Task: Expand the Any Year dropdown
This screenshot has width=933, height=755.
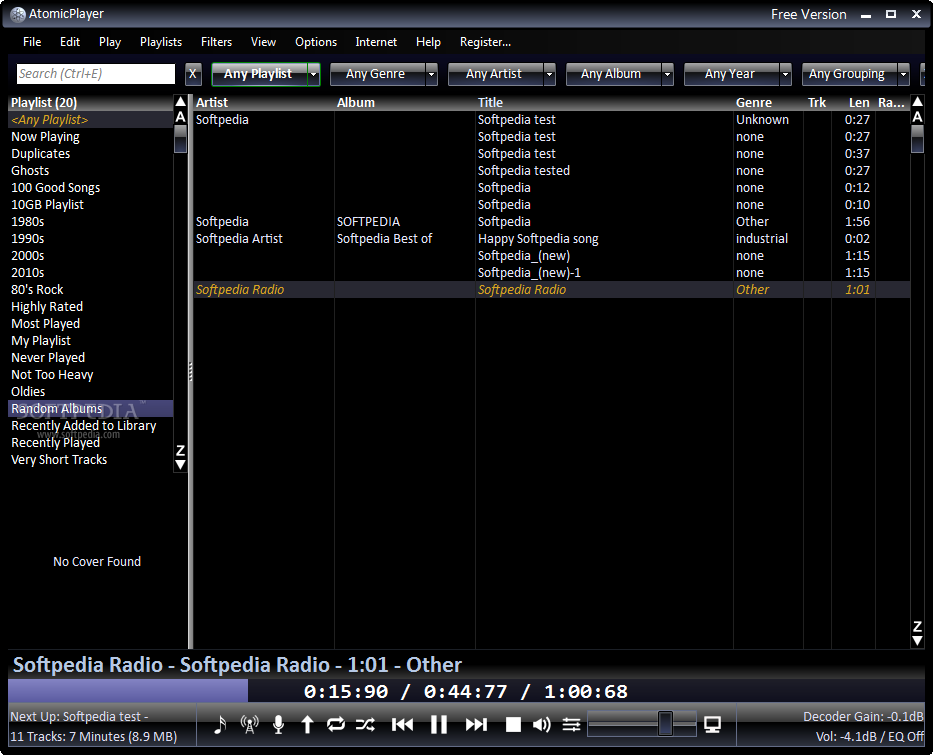Action: point(785,74)
